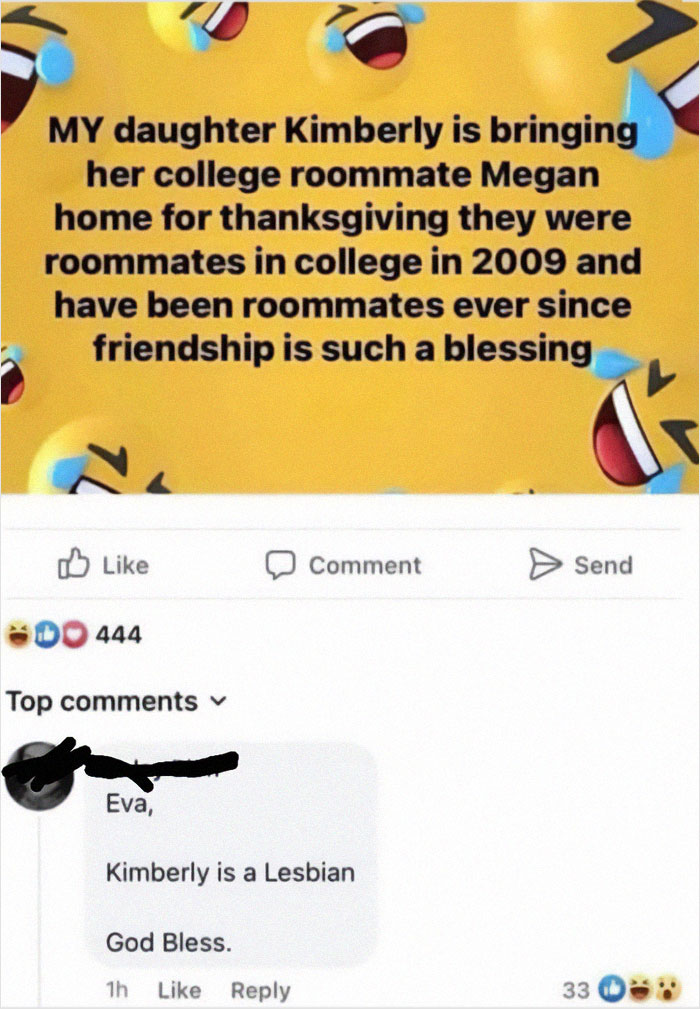Click the Comment speech bubble icon
The image size is (700, 1009).
(x=281, y=565)
